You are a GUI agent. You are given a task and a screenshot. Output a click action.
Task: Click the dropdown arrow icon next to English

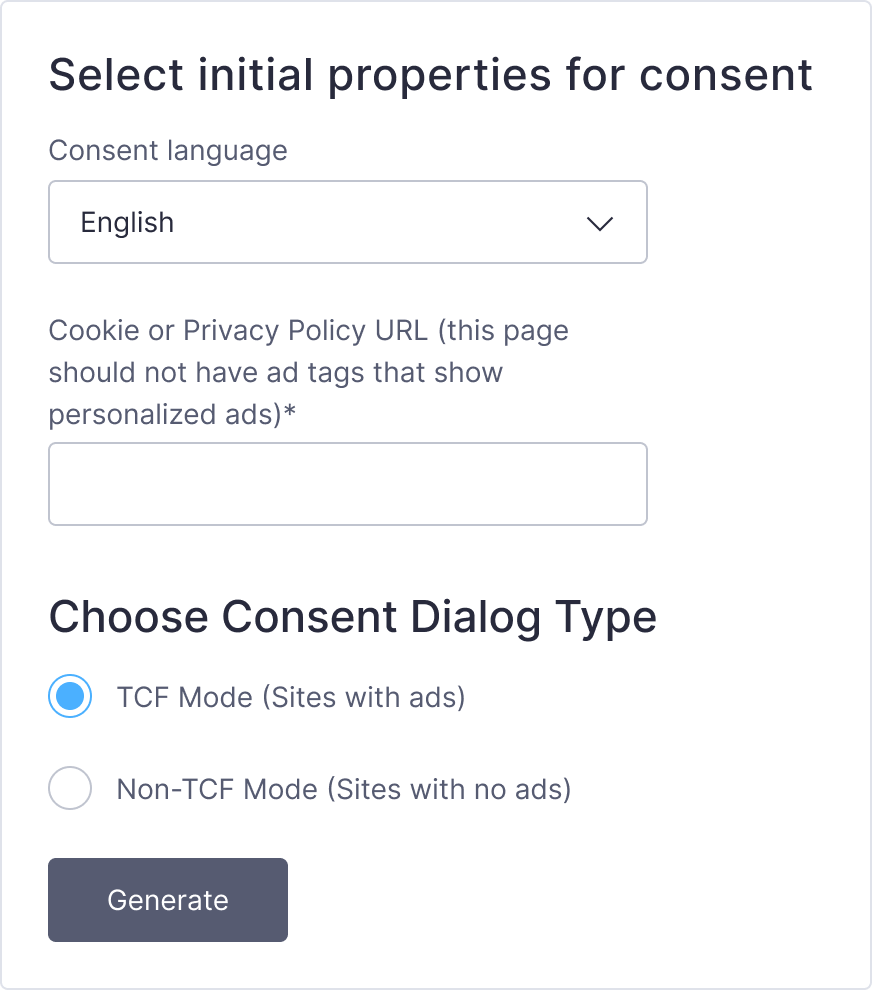[x=600, y=224]
